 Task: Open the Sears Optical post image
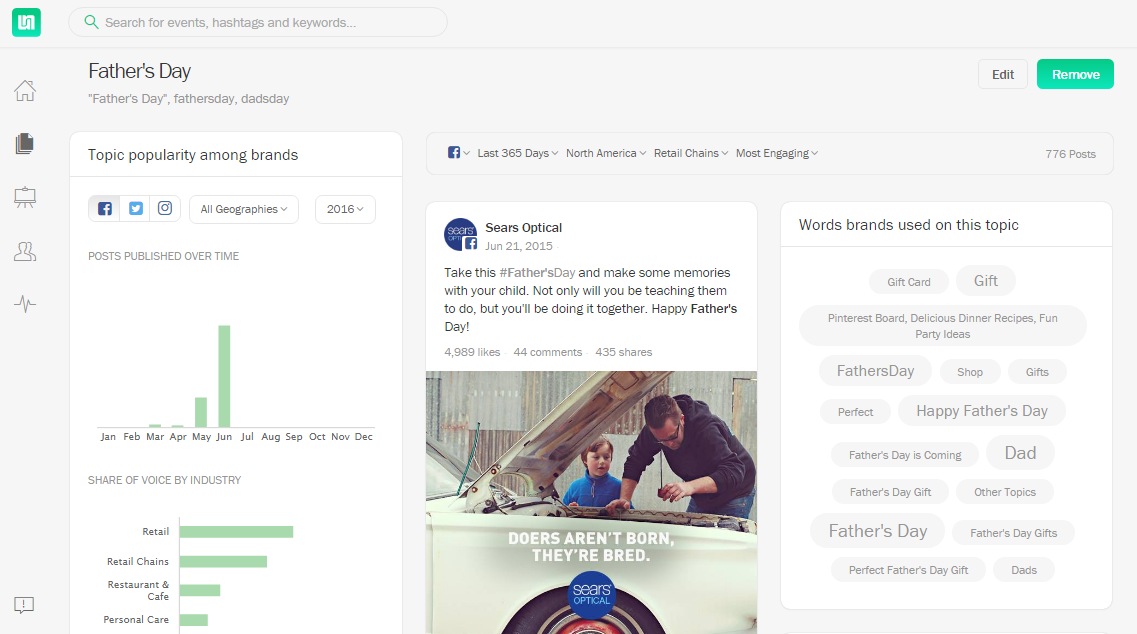pos(591,502)
